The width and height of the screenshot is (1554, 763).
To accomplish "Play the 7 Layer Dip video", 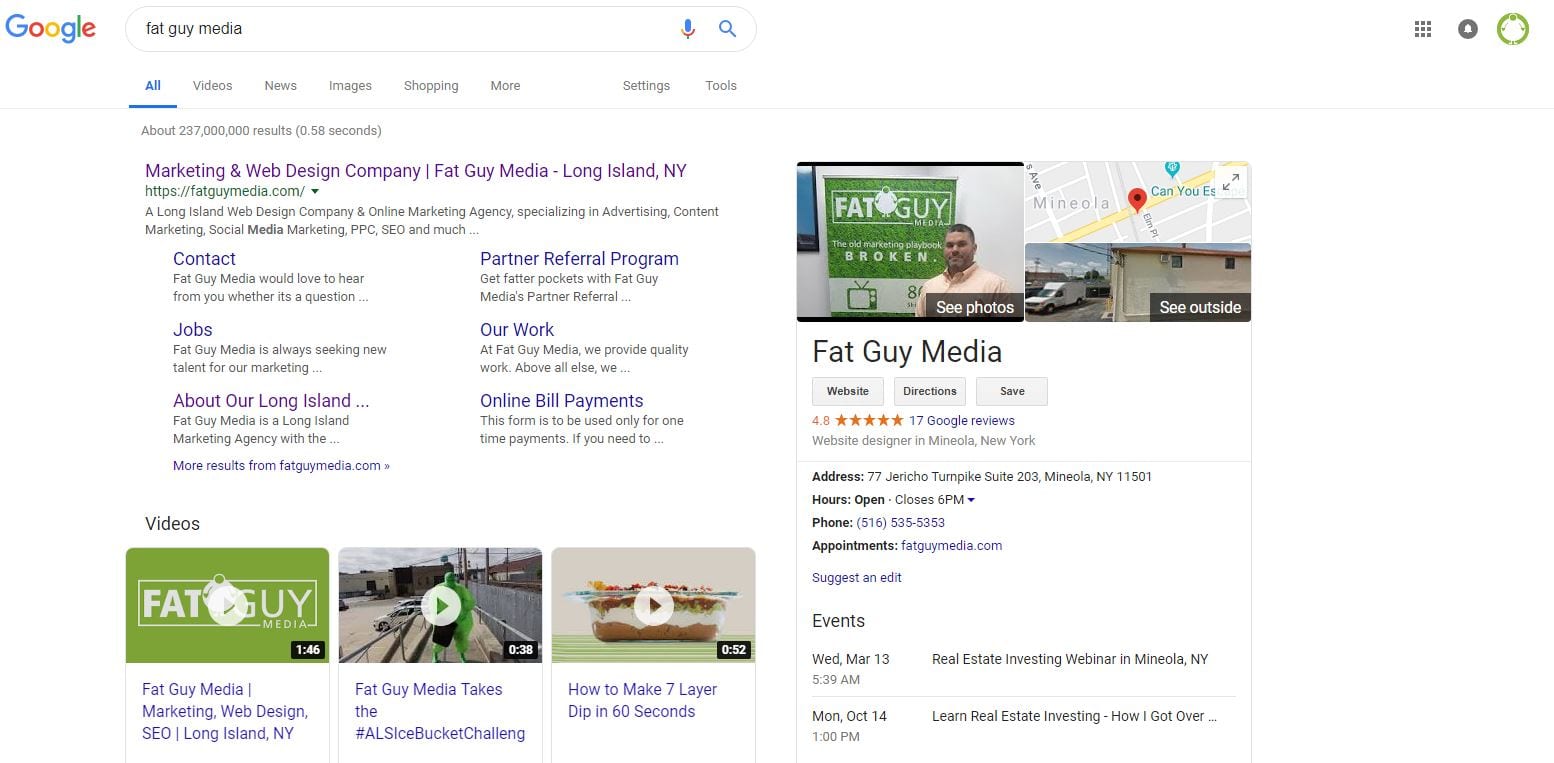I will click(653, 605).
